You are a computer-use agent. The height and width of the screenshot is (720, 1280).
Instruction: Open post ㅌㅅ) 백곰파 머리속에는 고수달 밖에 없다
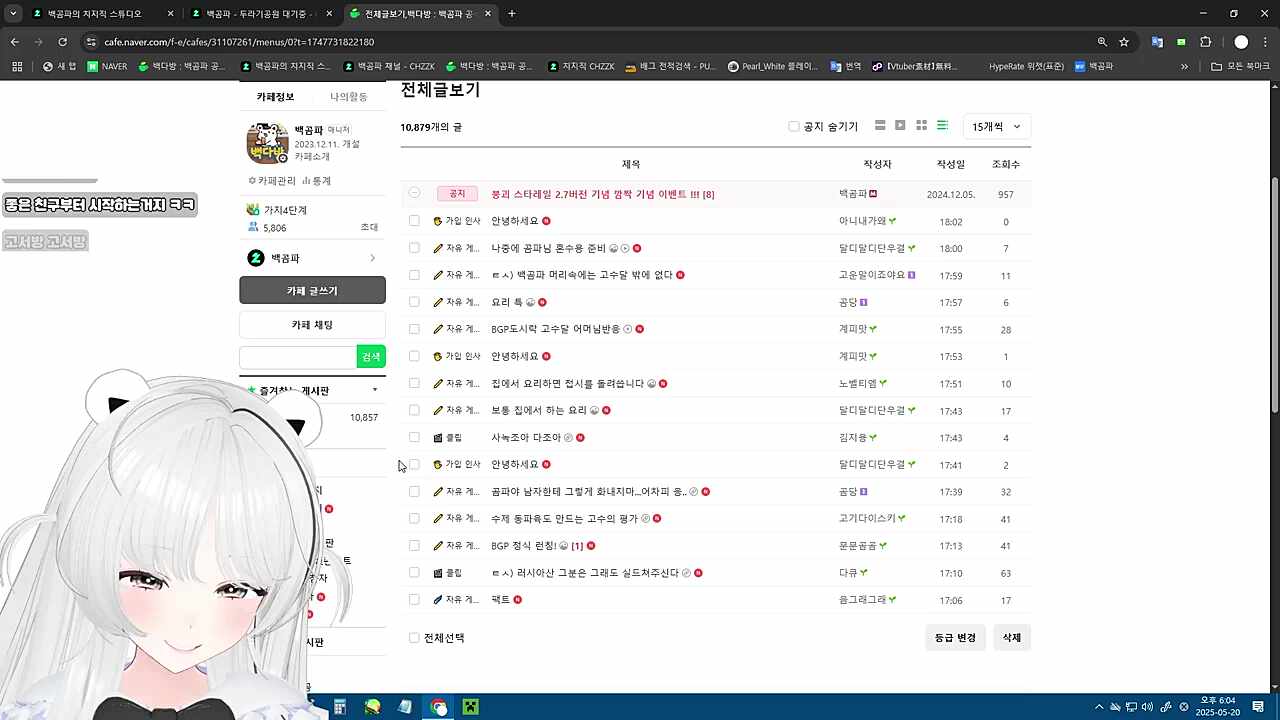(x=582, y=275)
